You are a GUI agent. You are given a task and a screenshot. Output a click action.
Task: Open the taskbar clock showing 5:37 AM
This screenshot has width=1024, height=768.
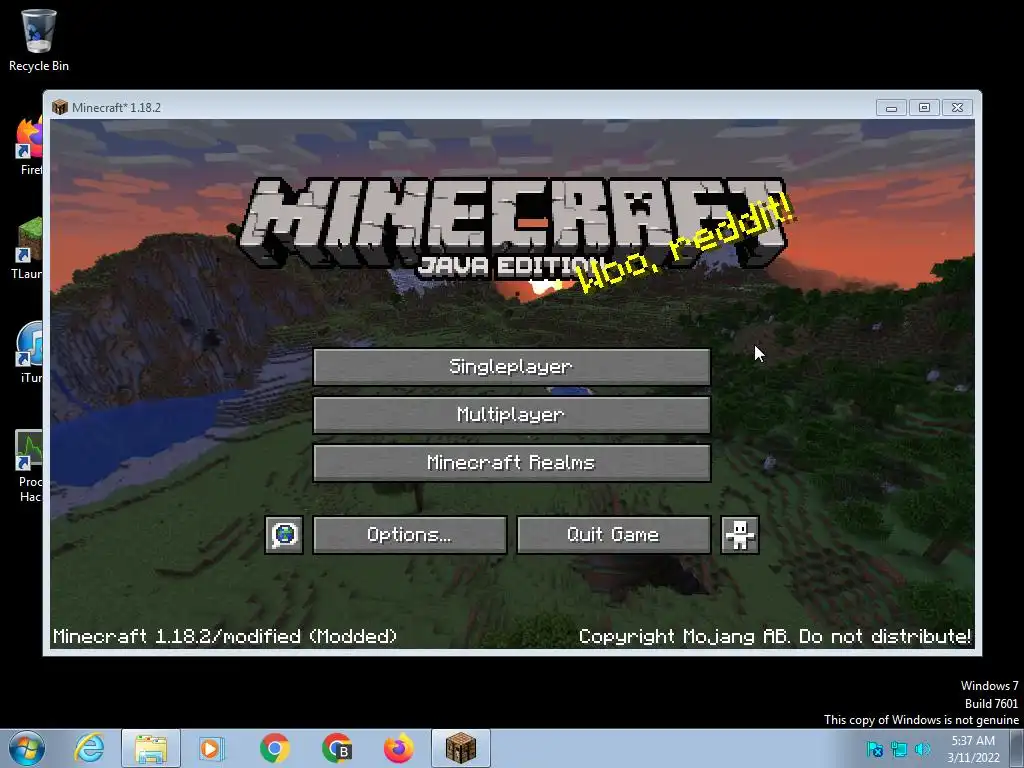[x=973, y=749]
